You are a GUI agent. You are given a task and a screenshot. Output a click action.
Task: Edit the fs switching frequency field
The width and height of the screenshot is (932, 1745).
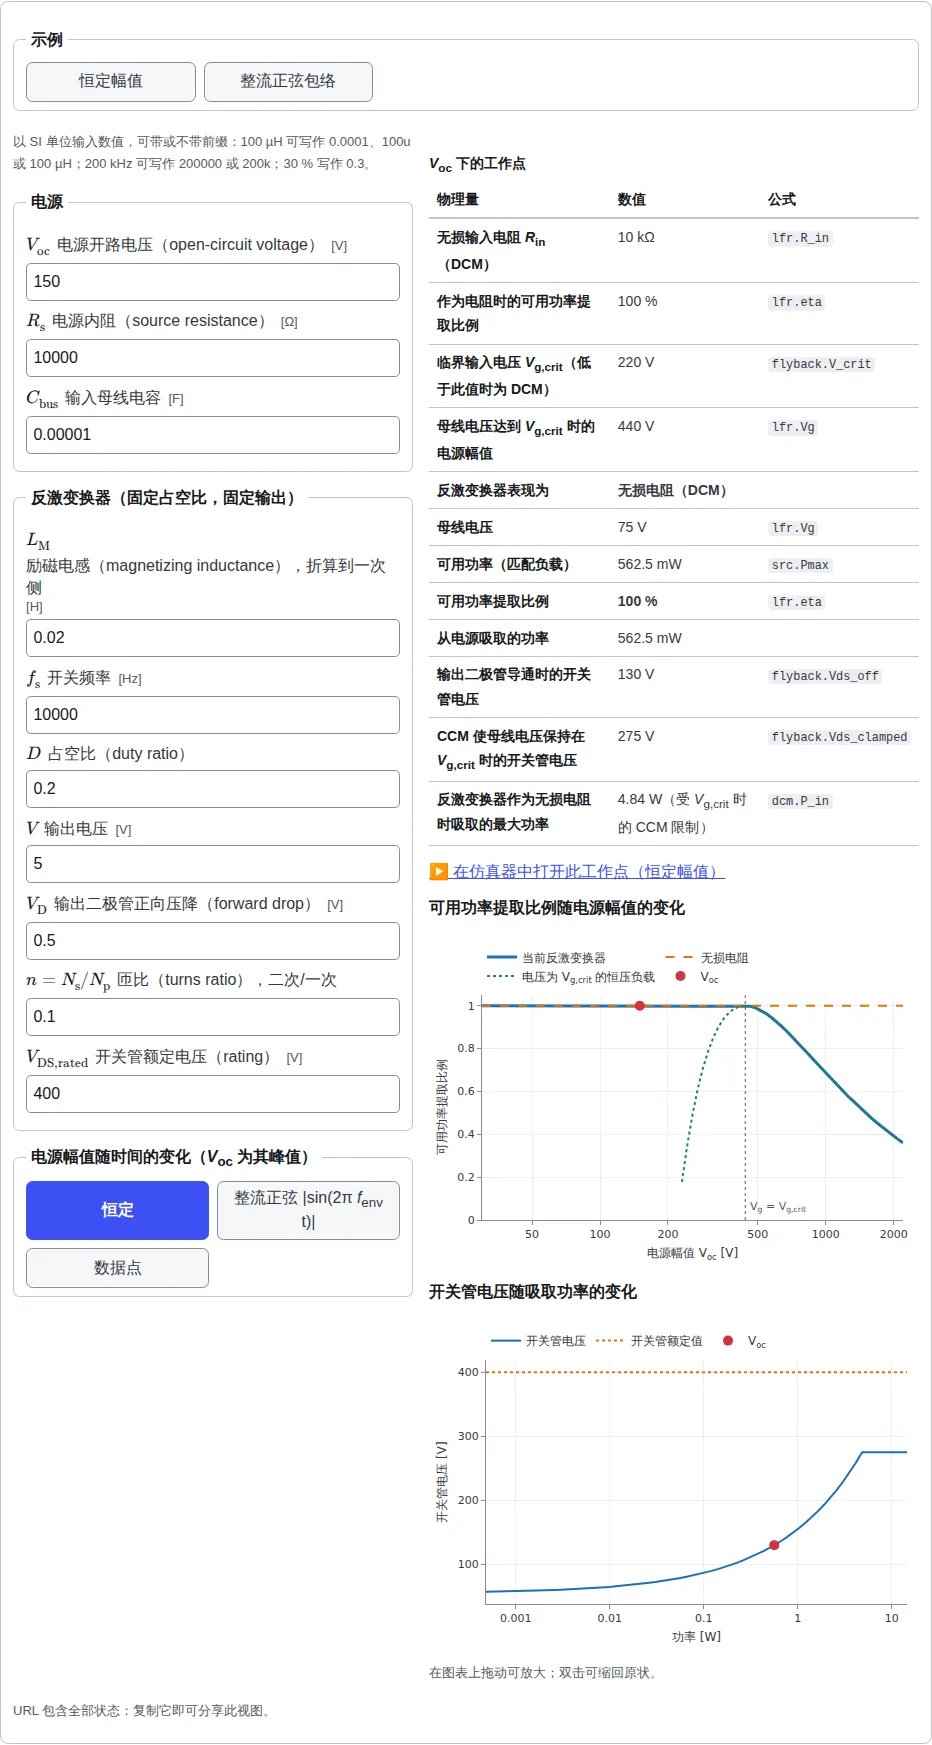coord(213,715)
